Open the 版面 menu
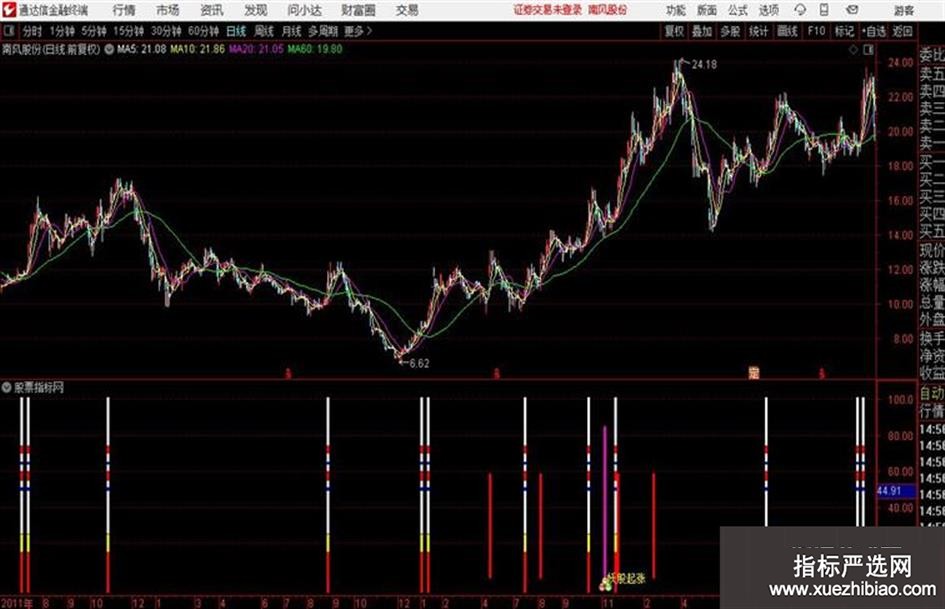Screen dimensions: 945x609 pos(707,10)
